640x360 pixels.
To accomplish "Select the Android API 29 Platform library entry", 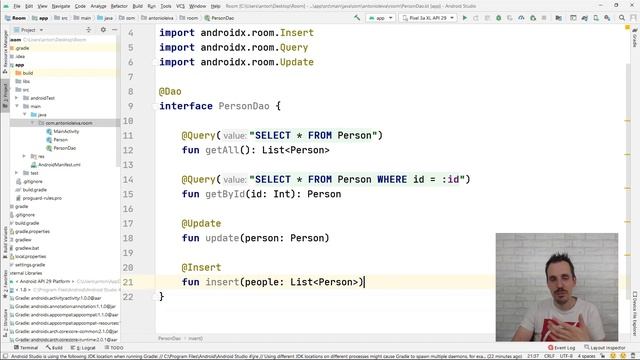I will (x=45, y=282).
